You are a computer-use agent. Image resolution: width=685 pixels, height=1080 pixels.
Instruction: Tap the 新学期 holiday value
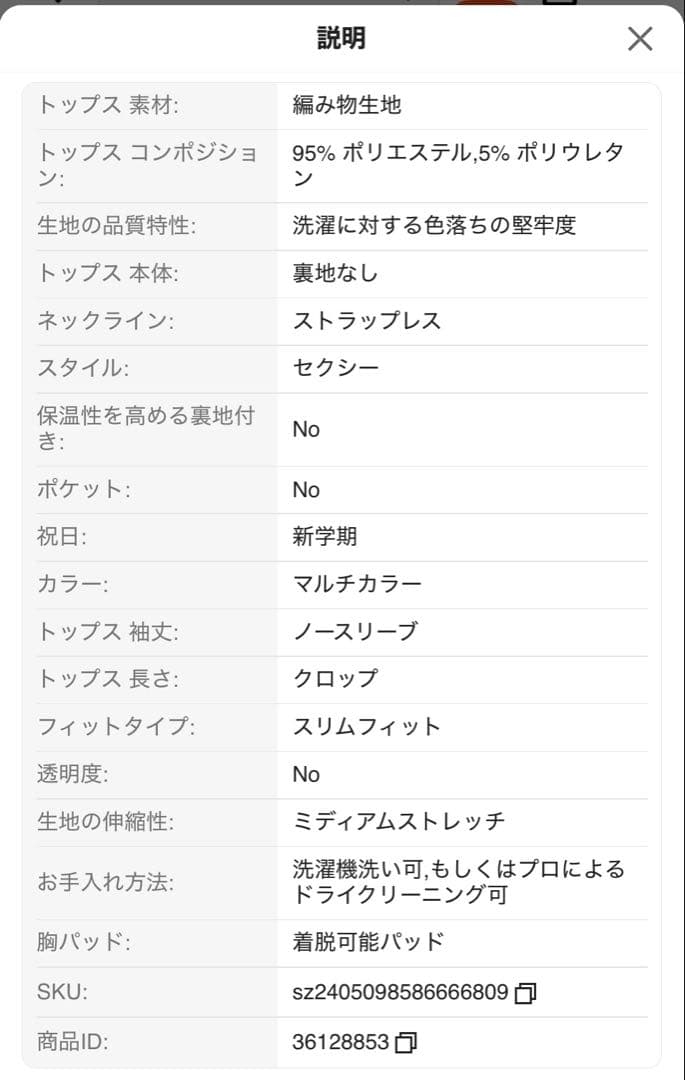(325, 537)
